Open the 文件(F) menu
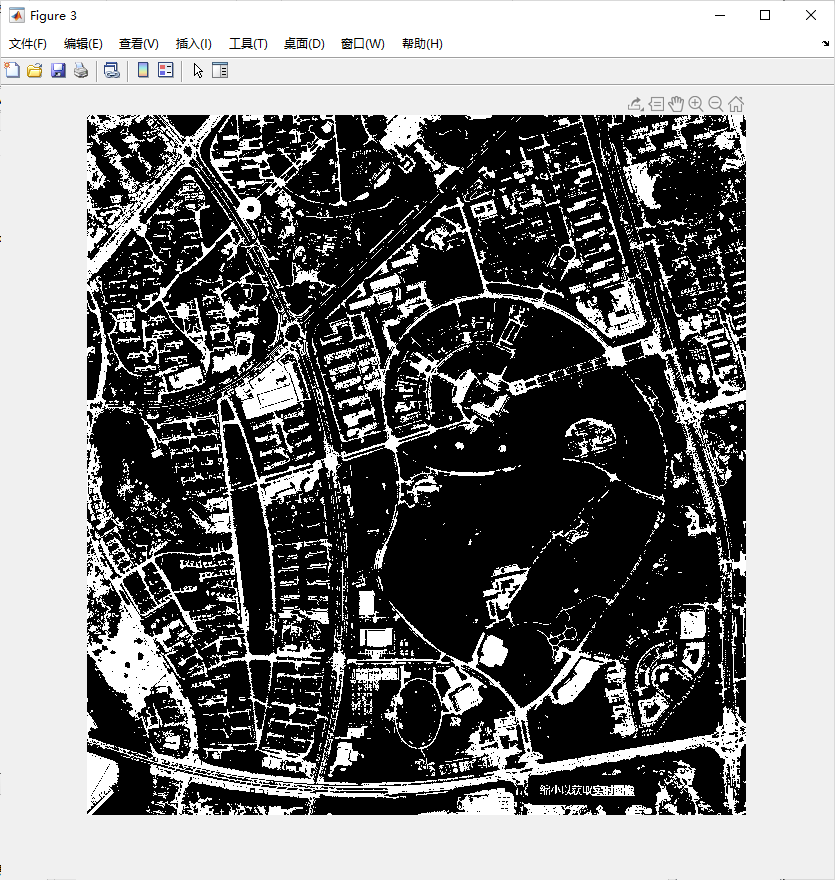The width and height of the screenshot is (835, 880). tap(28, 44)
